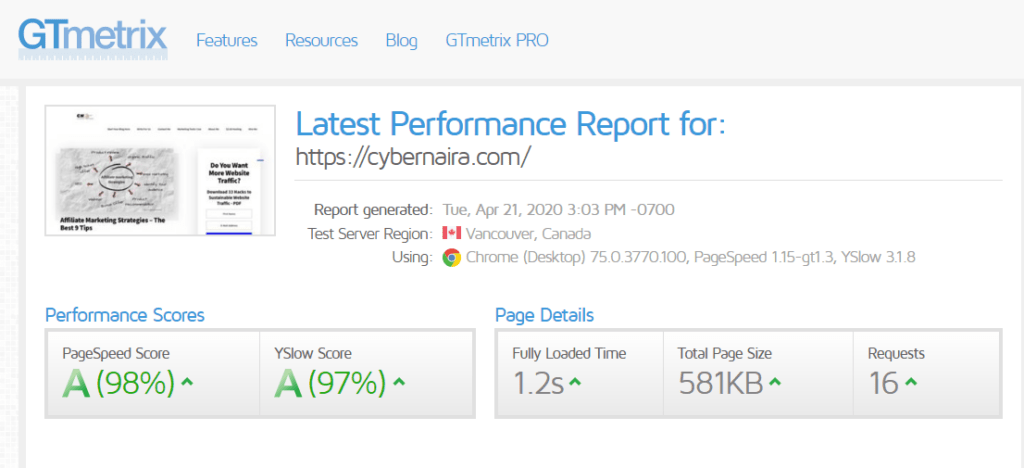This screenshot has width=1024, height=468.
Task: Open the GTmetrix PRO link
Action: tap(497, 41)
